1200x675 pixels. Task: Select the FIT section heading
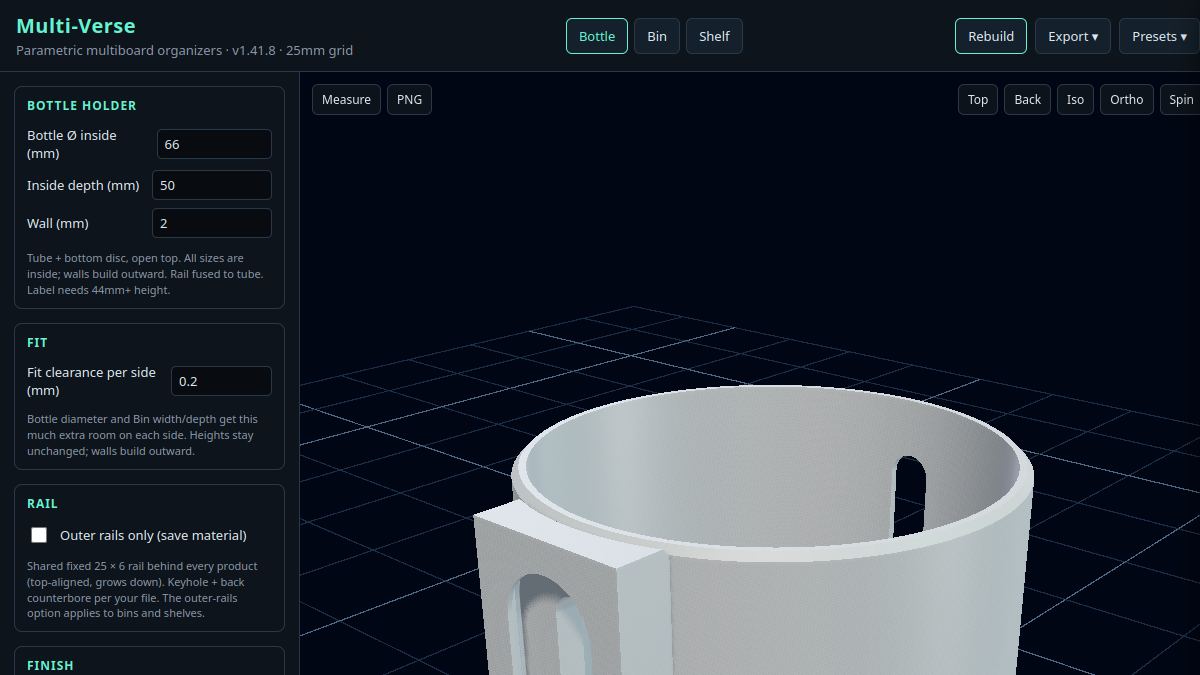(37, 343)
